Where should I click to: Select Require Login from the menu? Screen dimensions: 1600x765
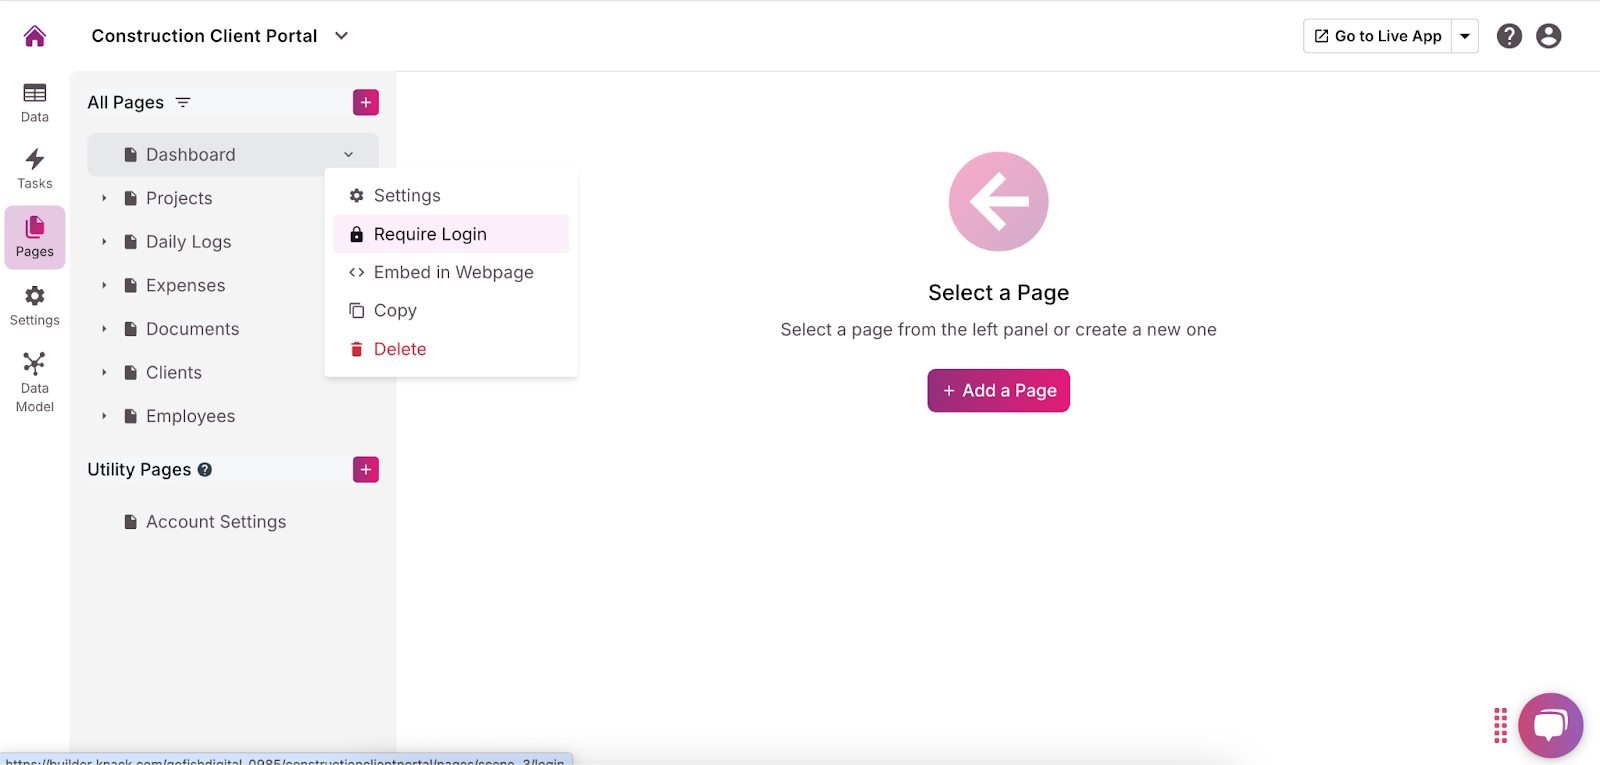tap(430, 234)
